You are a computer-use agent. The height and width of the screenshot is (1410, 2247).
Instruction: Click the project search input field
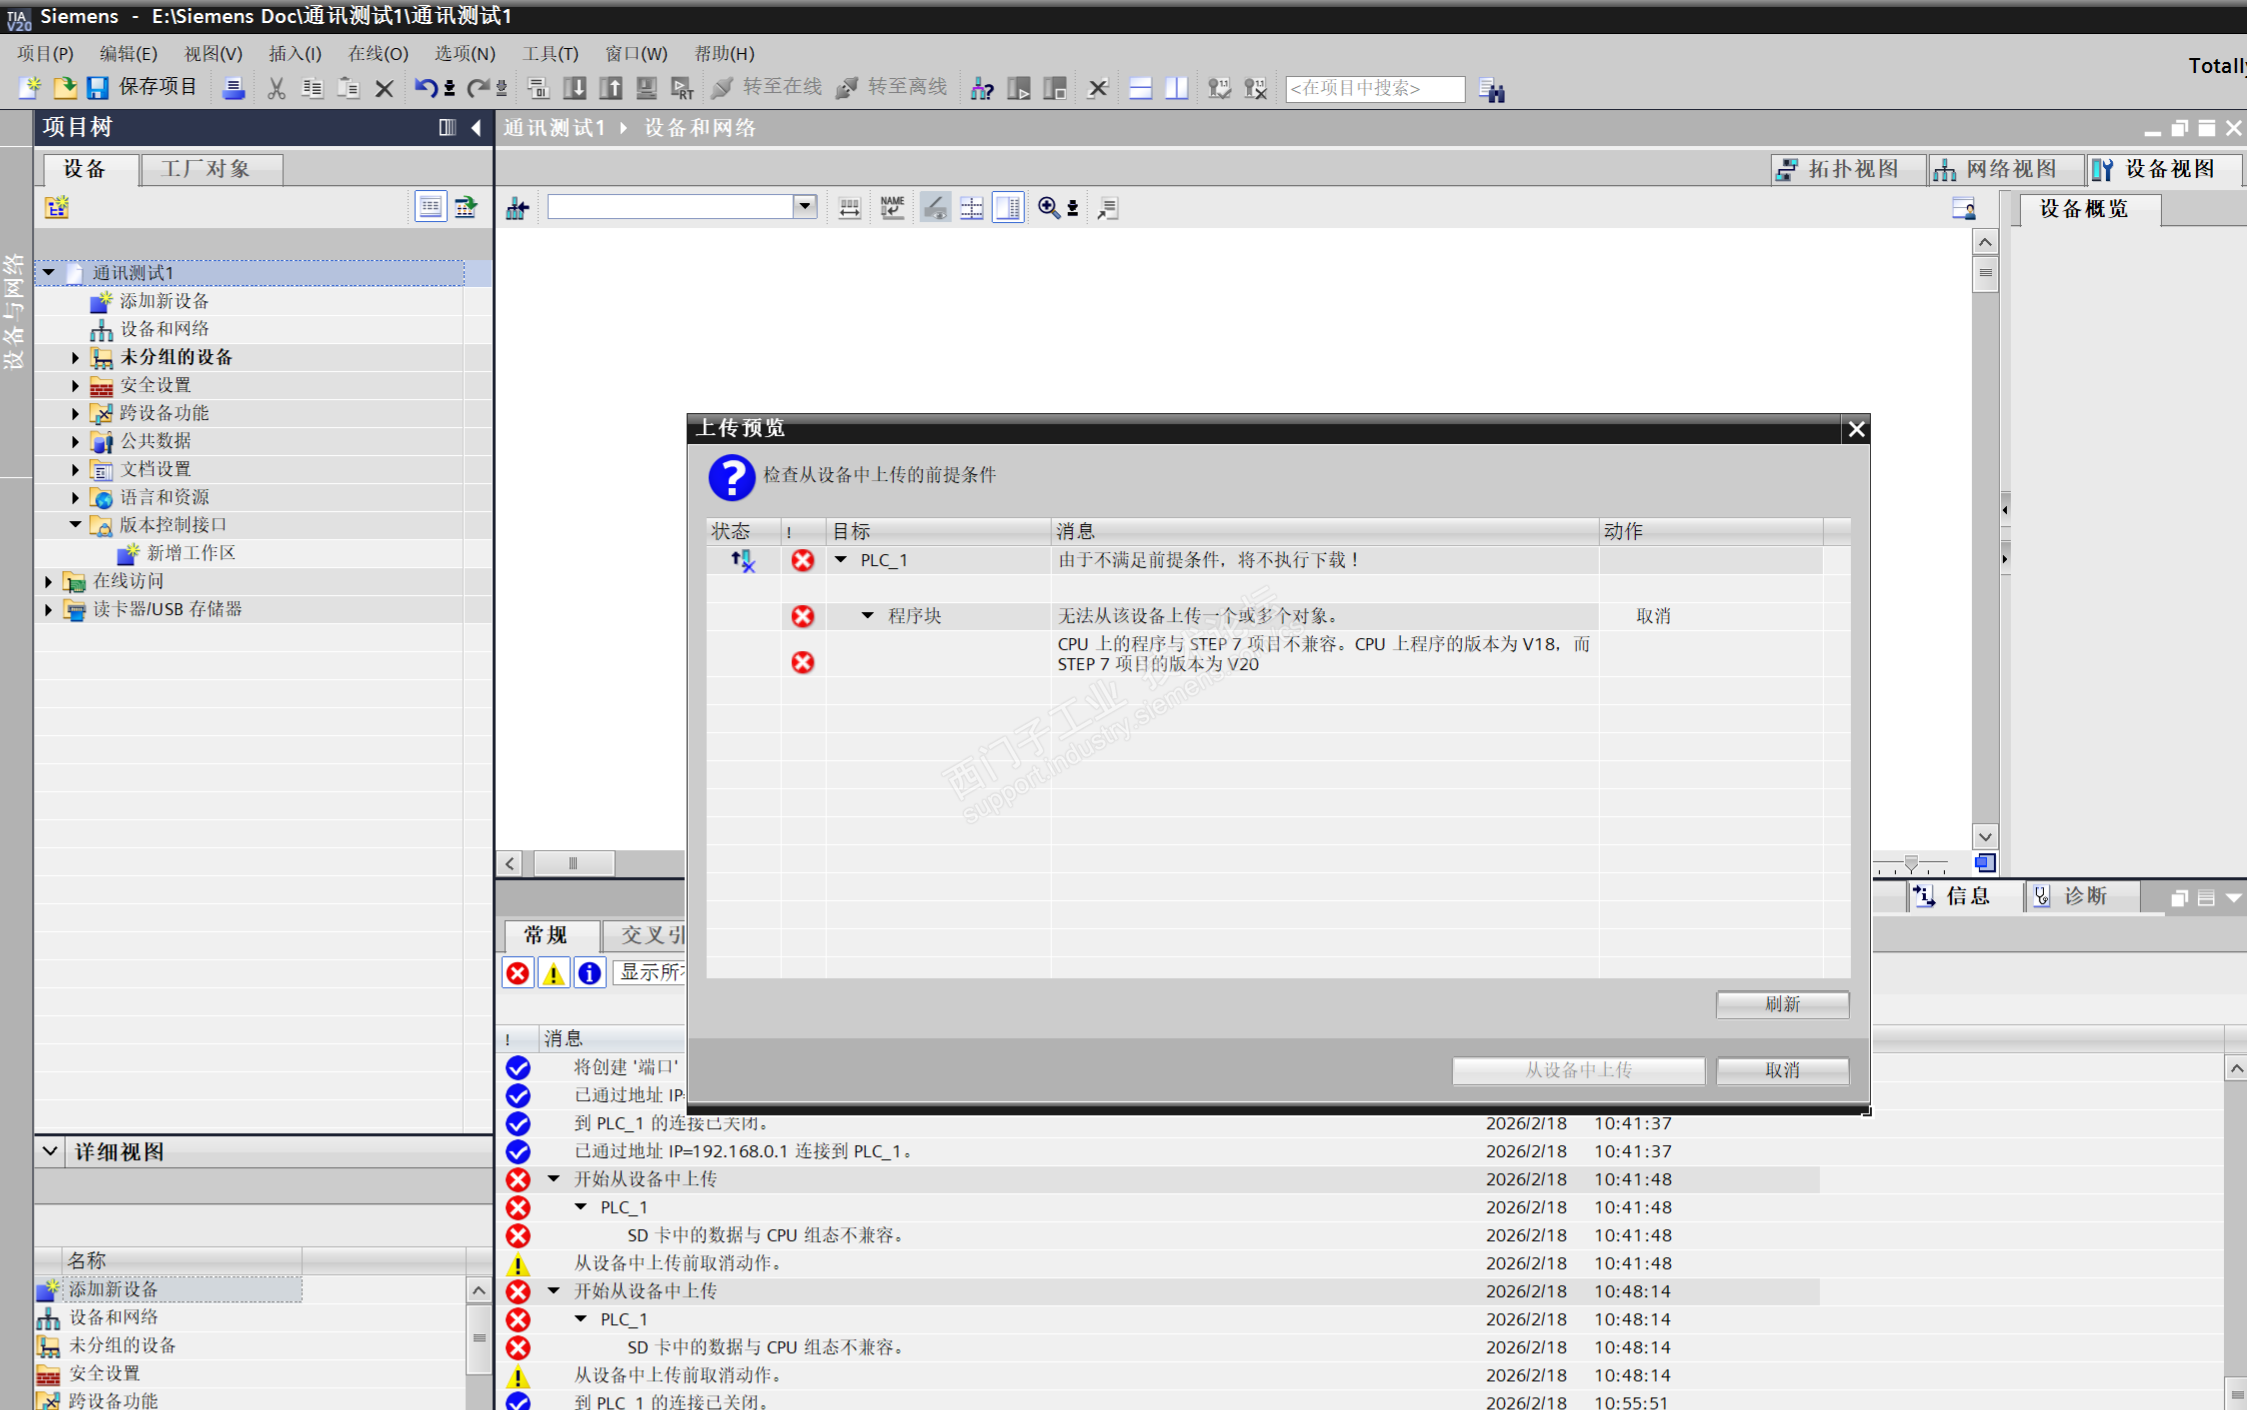click(x=1374, y=88)
